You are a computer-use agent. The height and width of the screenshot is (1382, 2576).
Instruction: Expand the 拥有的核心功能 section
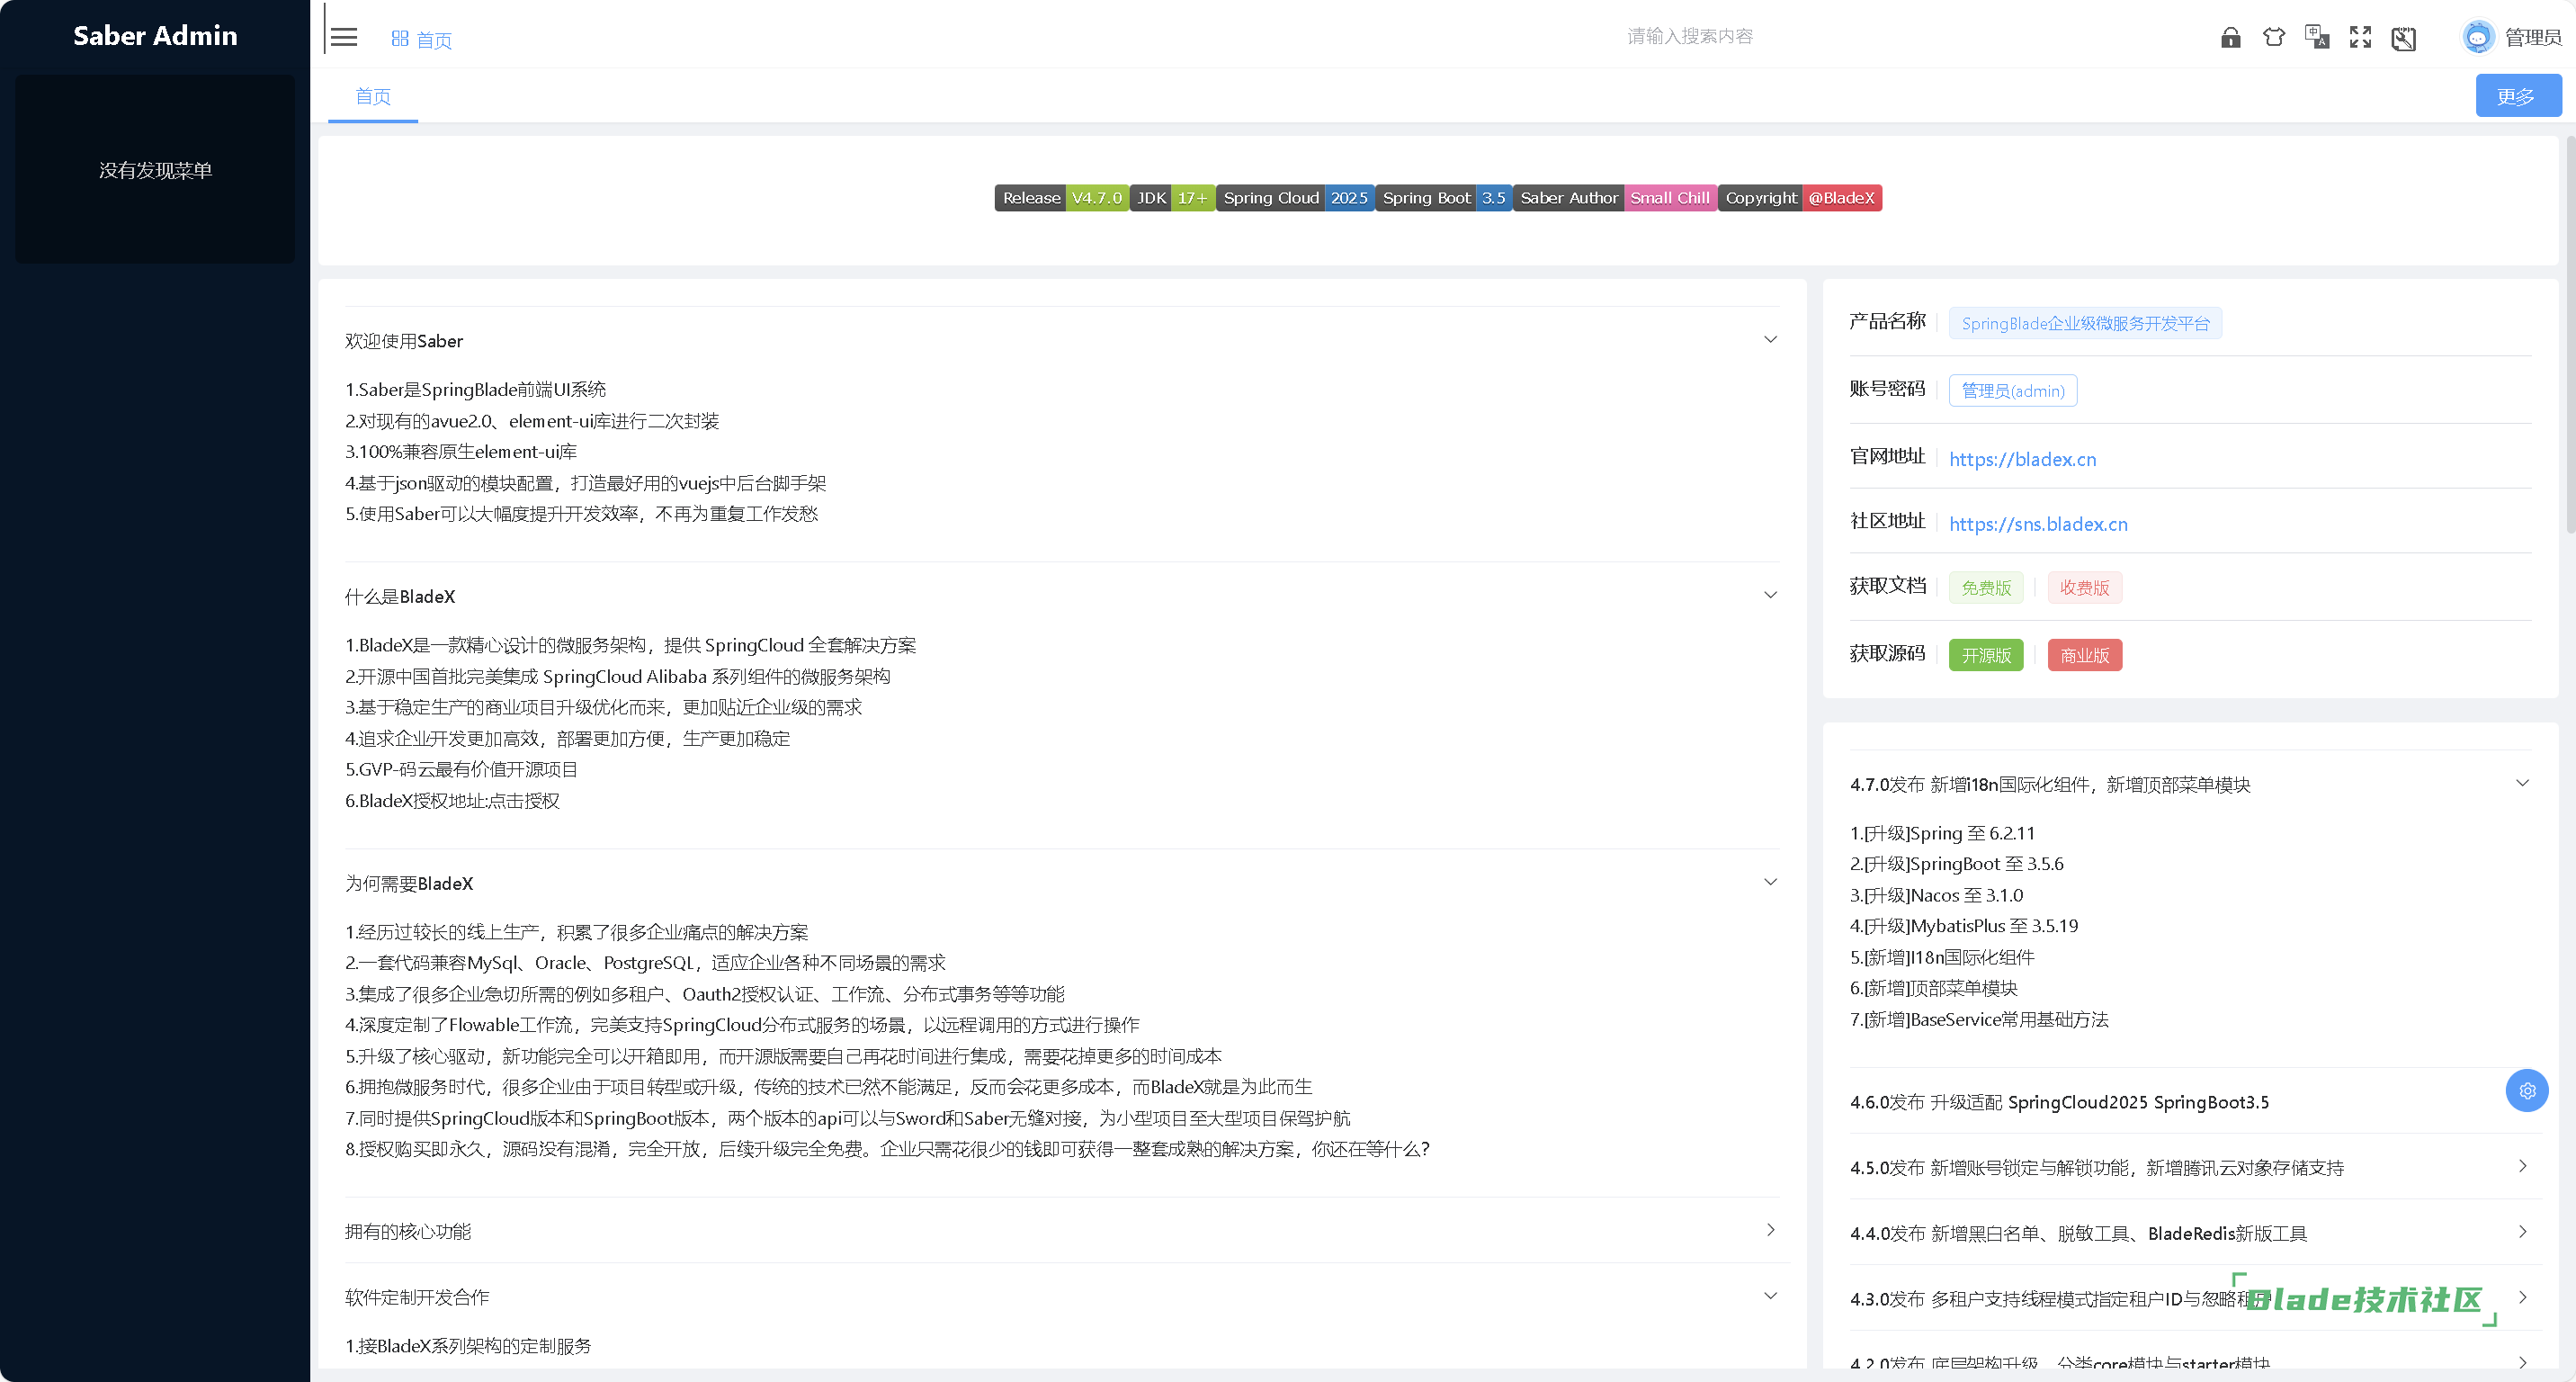(1769, 1230)
